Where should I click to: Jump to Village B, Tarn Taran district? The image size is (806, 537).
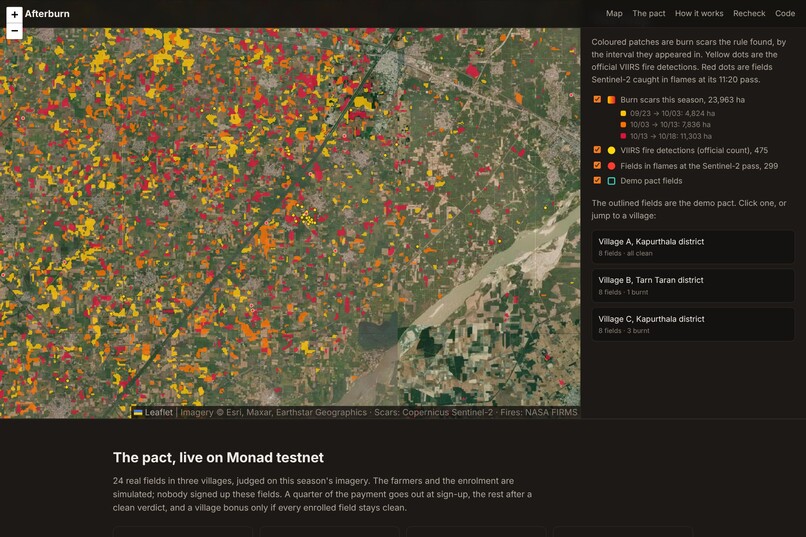tap(693, 286)
